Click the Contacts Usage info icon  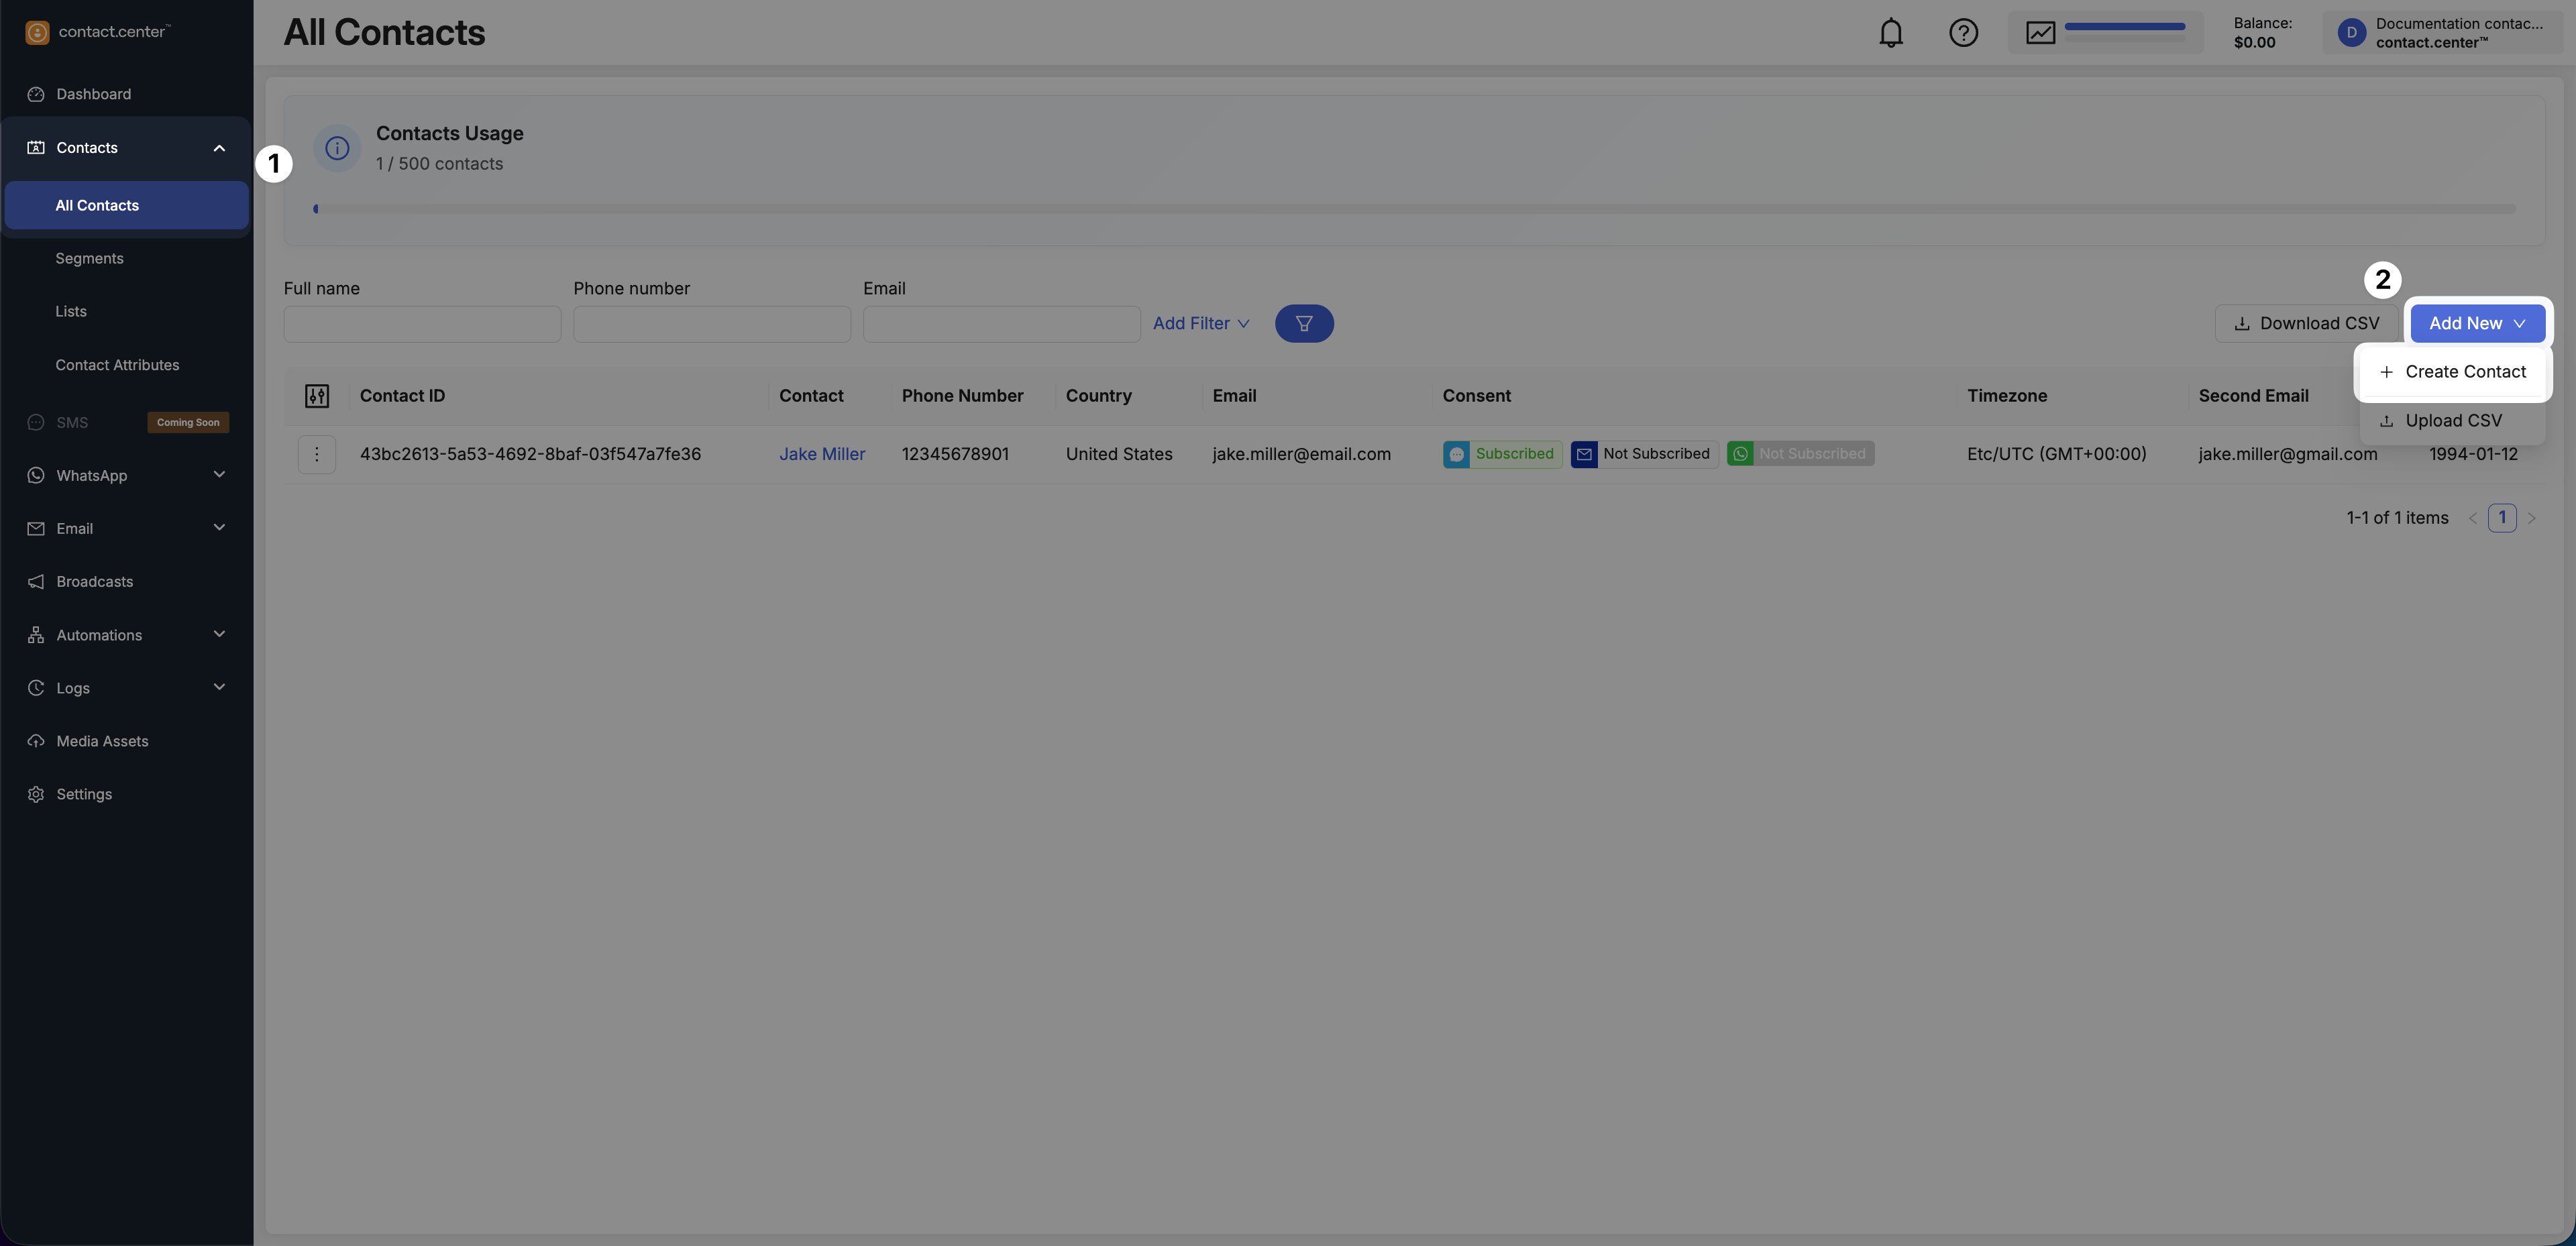tap(337, 149)
